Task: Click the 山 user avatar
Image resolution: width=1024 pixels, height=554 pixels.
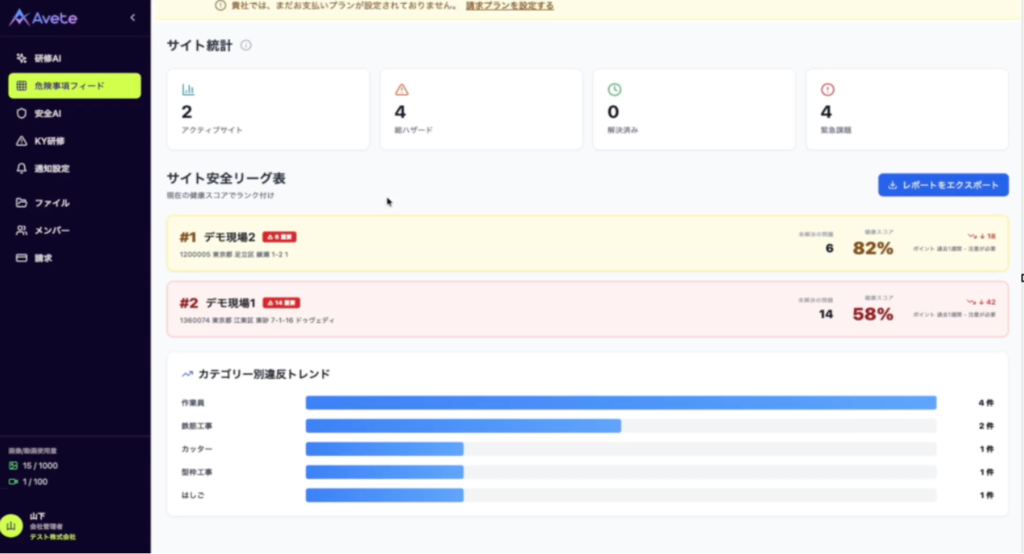Action: coord(13,526)
